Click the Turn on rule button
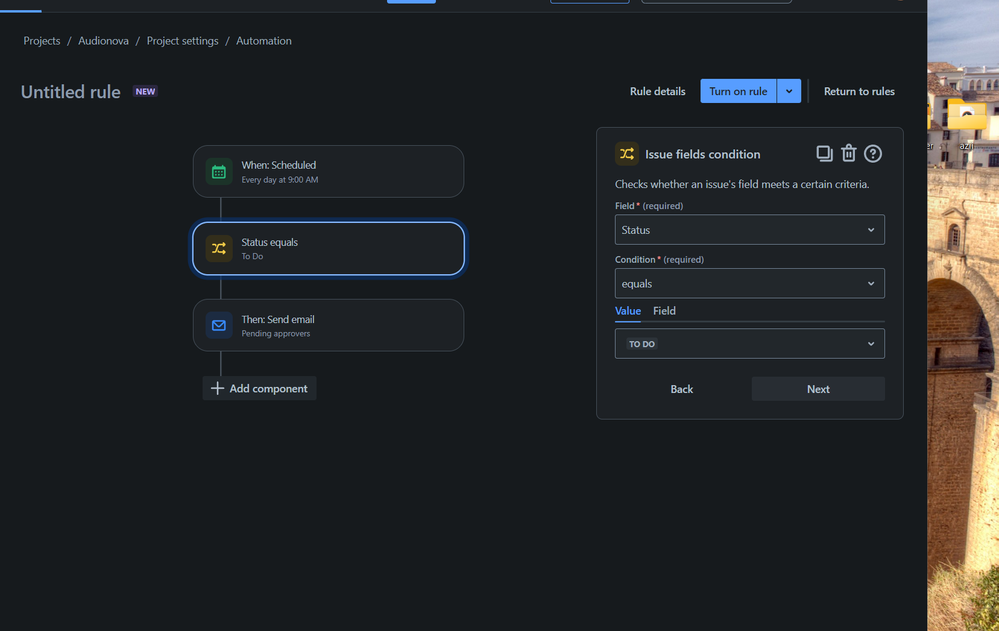Screen dimensions: 999x631 click(738, 91)
